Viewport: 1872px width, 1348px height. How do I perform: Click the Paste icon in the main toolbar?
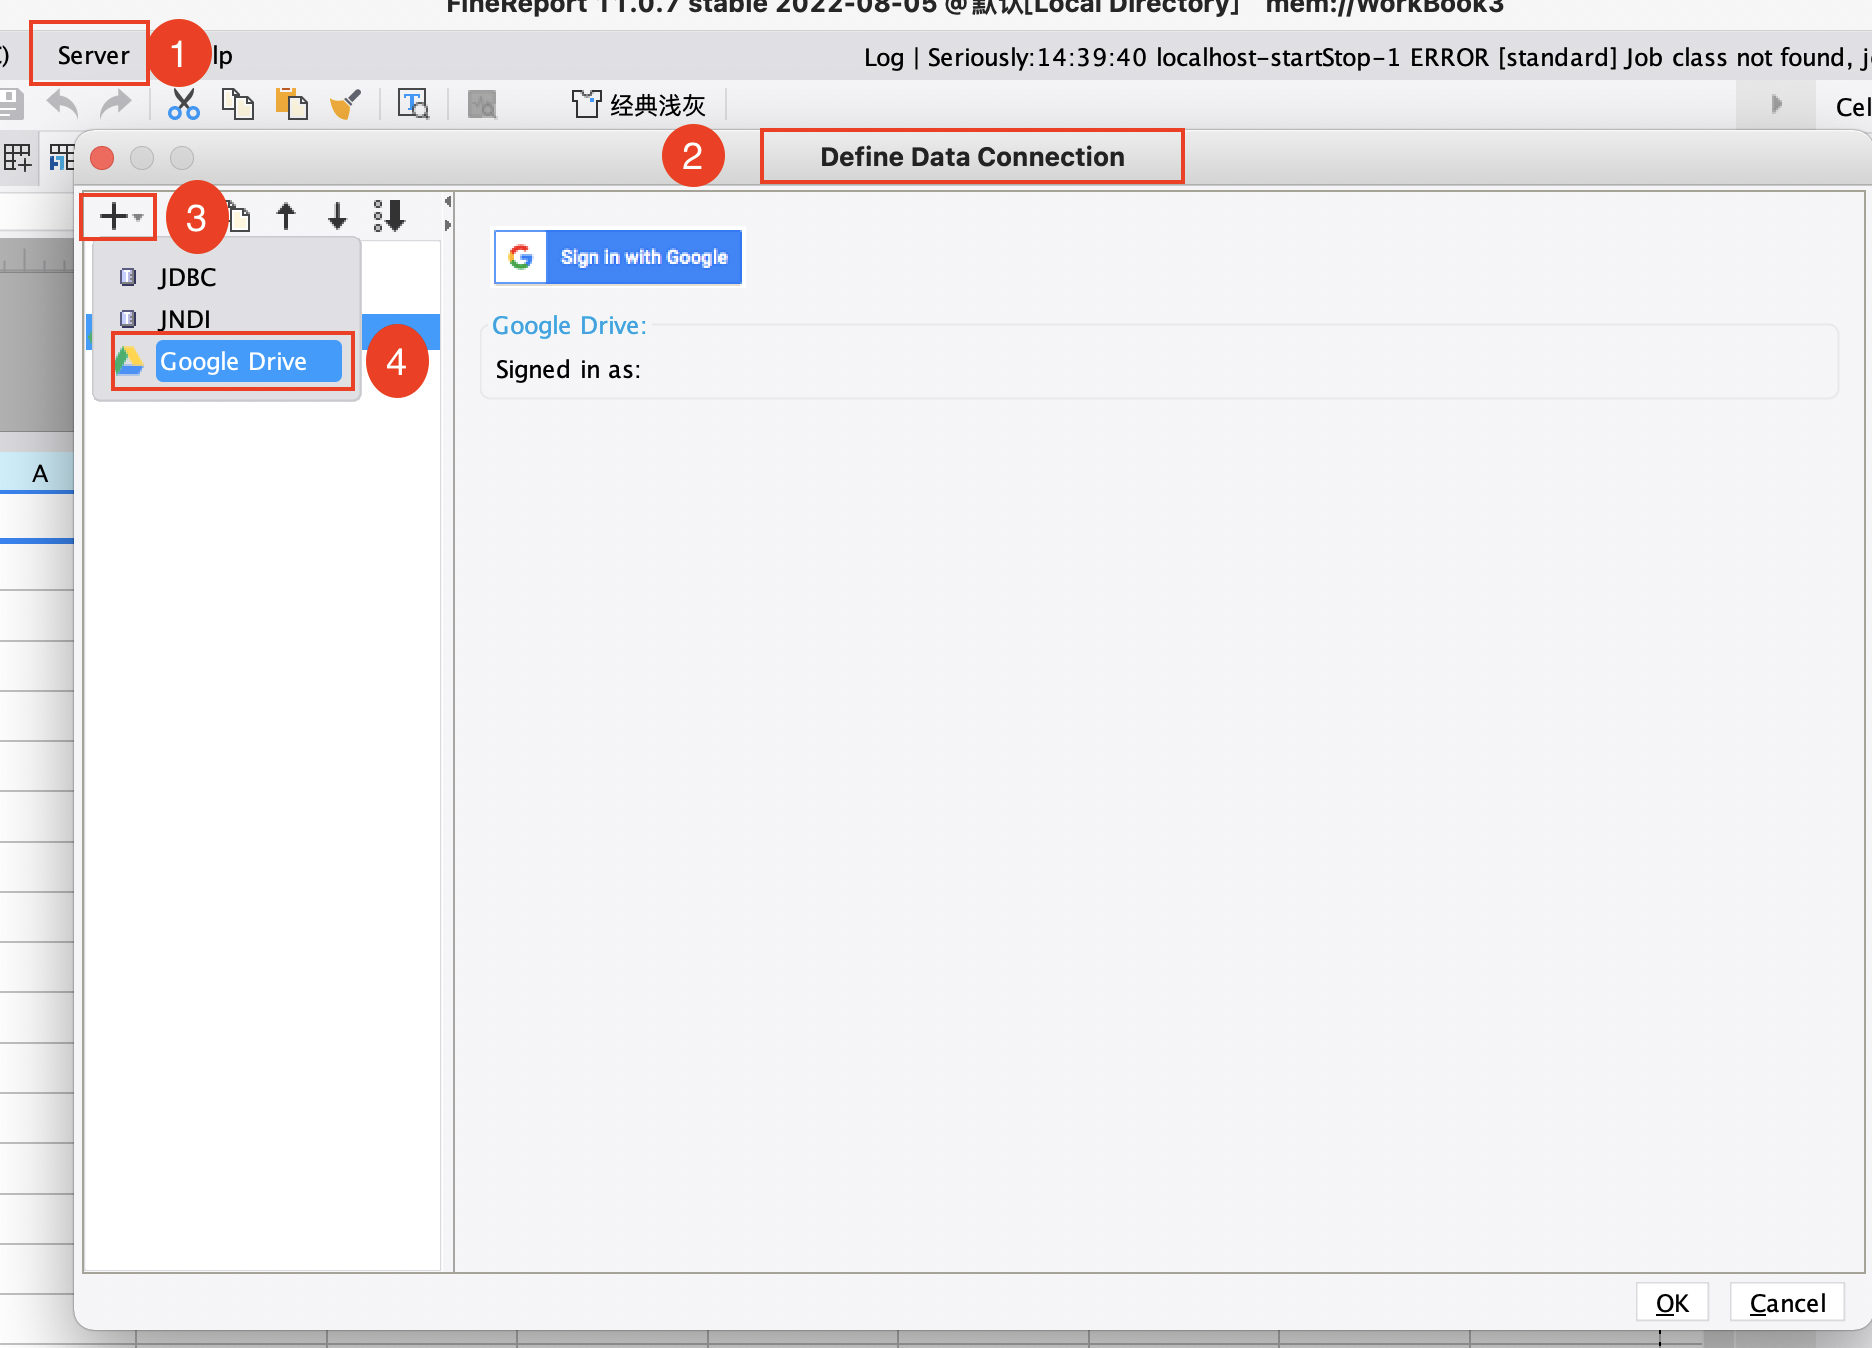(x=292, y=104)
